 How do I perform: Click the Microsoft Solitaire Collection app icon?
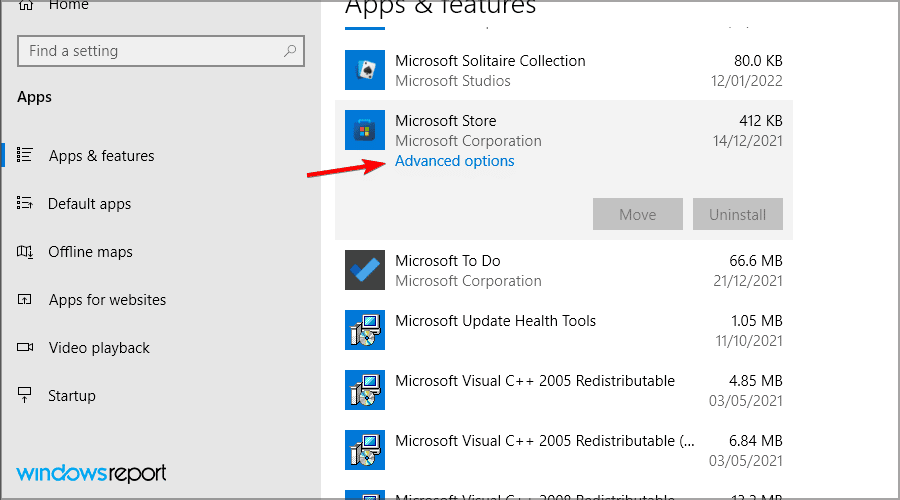pyautogui.click(x=365, y=70)
